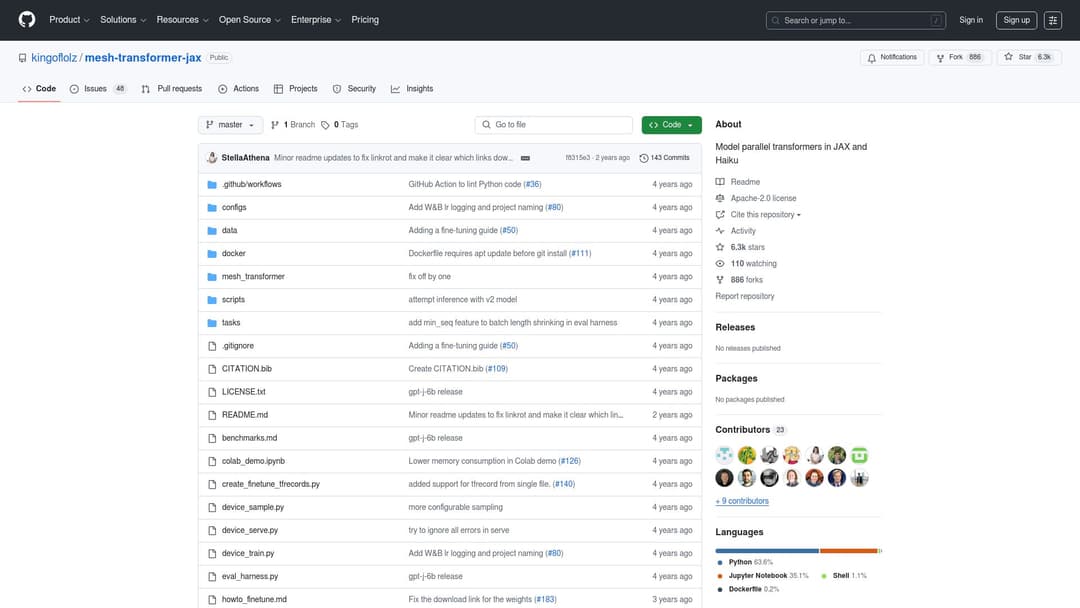Switch to the Issues tab
1080x608 pixels.
[x=97, y=89]
